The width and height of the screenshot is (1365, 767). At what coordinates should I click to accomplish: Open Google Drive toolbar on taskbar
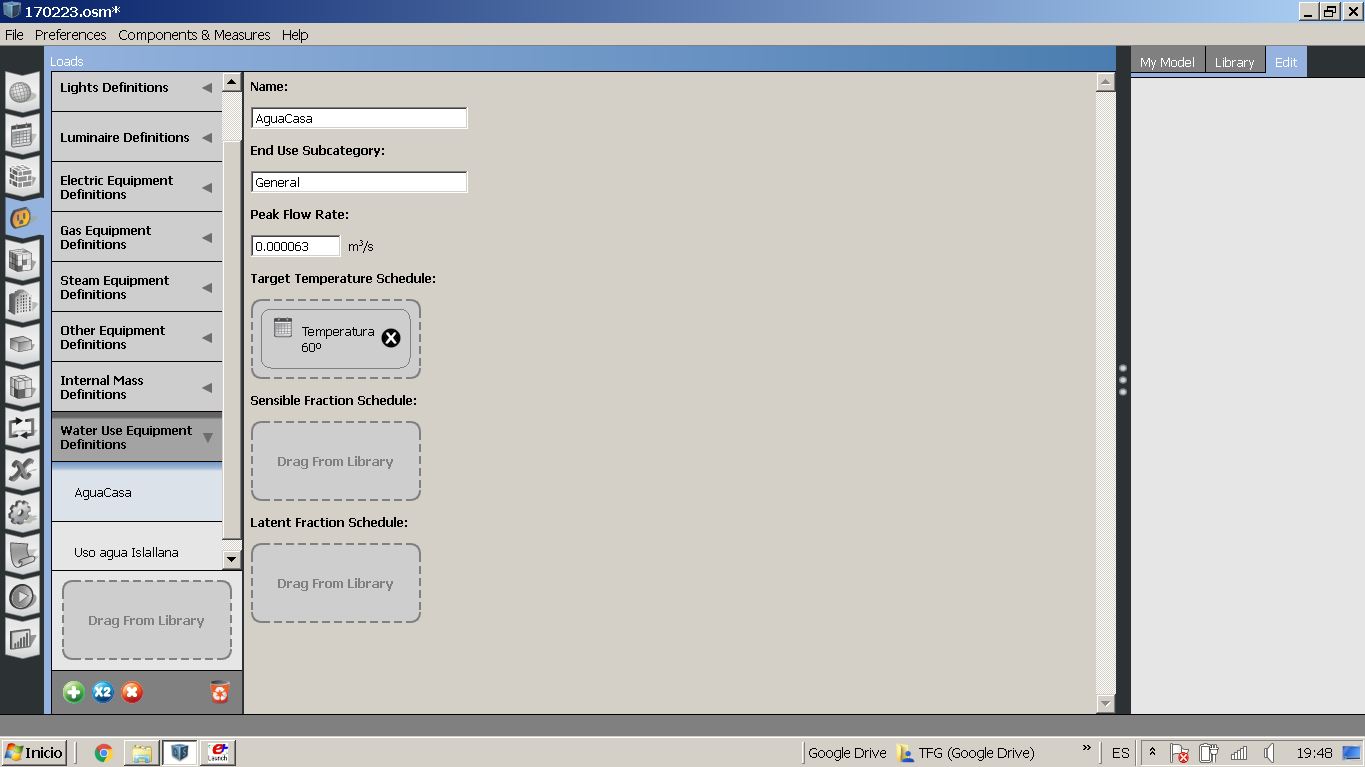(x=847, y=753)
